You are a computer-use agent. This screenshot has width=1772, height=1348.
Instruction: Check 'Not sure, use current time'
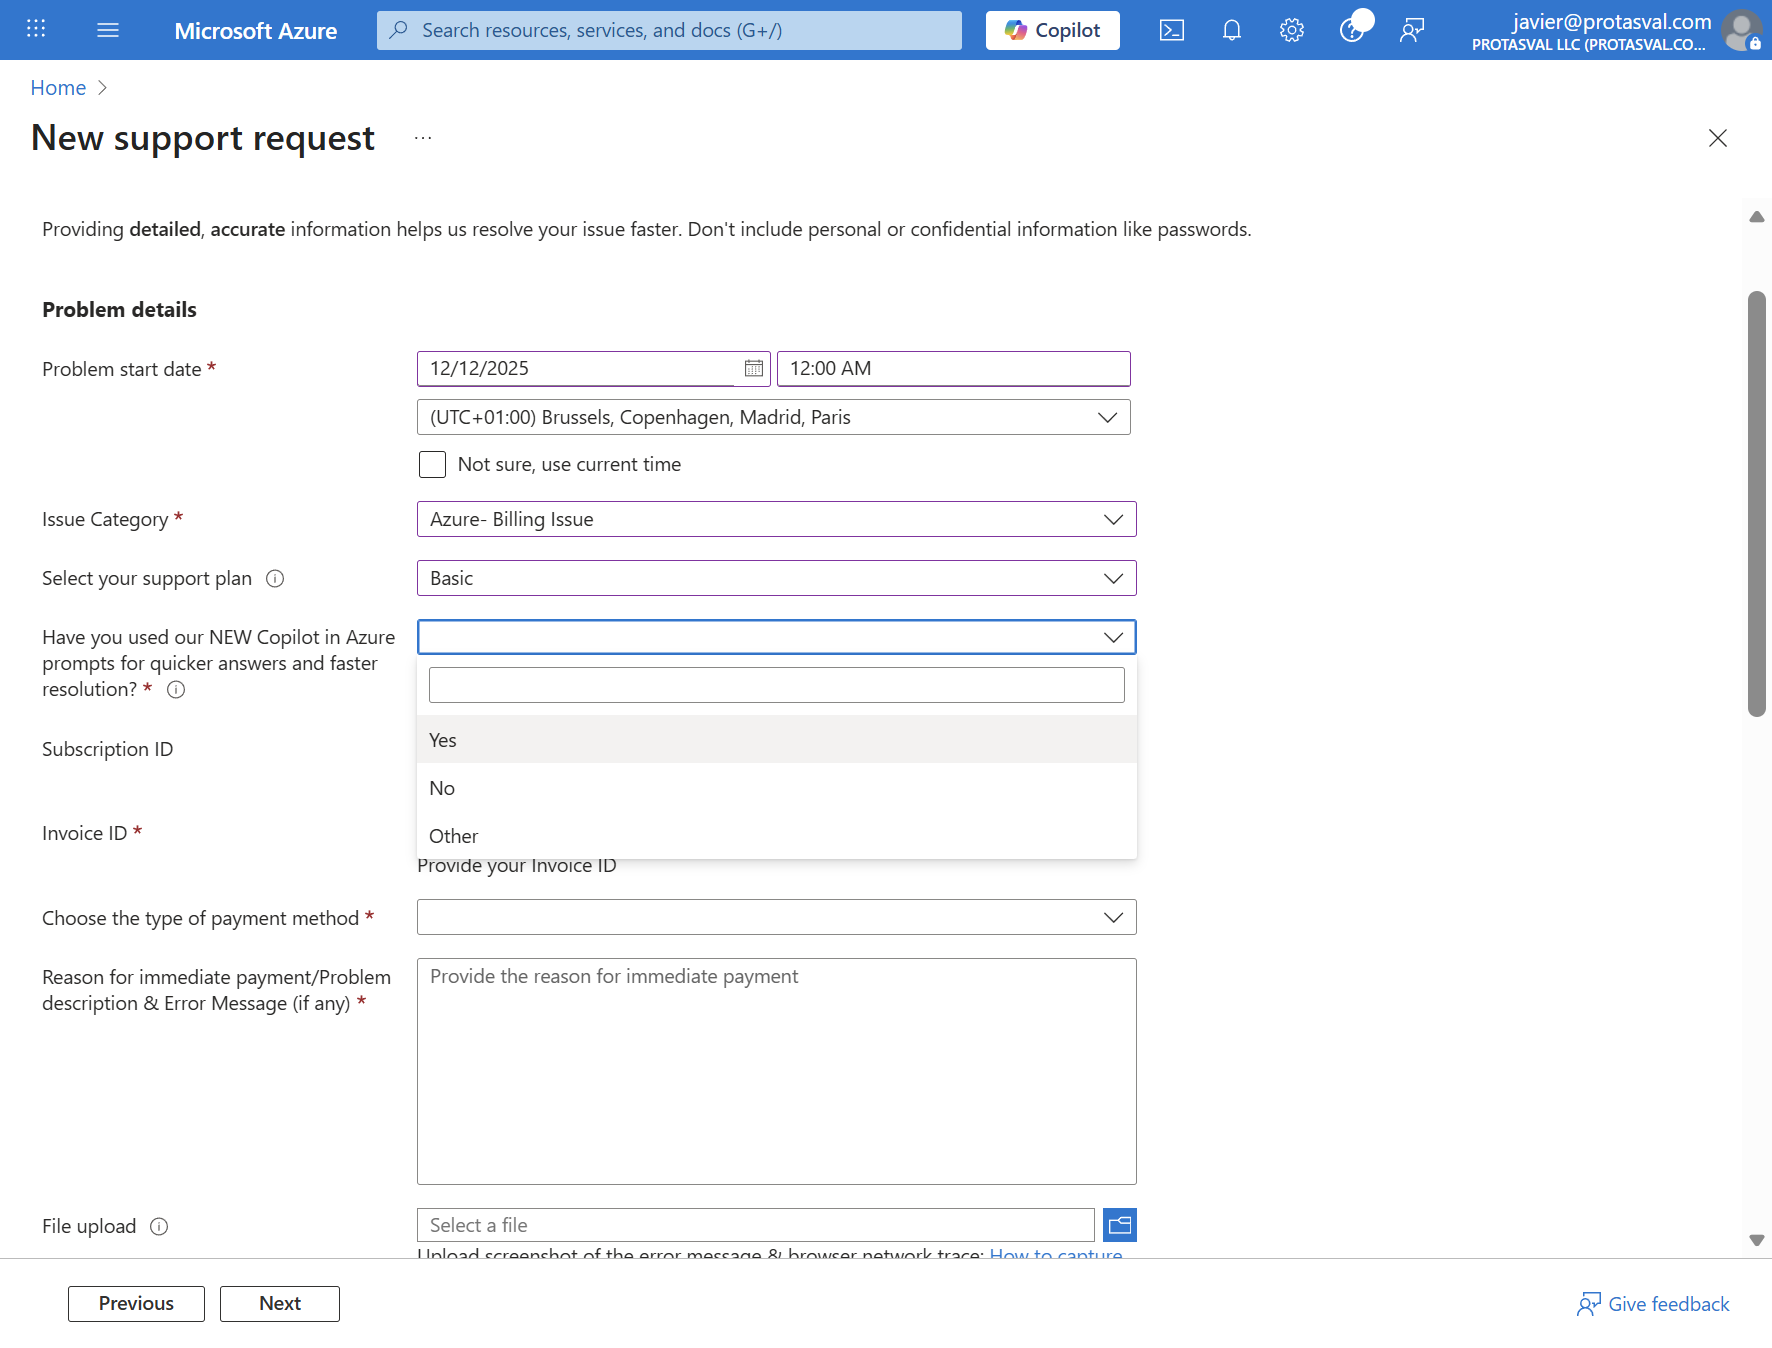[432, 464]
